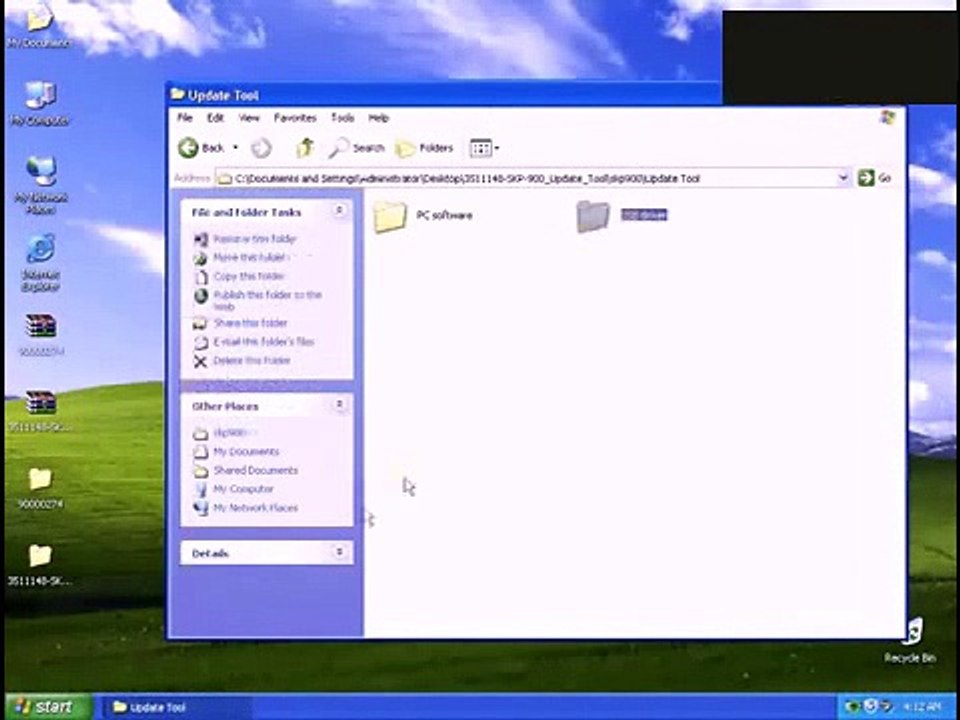Click Delete this folder

(242, 361)
